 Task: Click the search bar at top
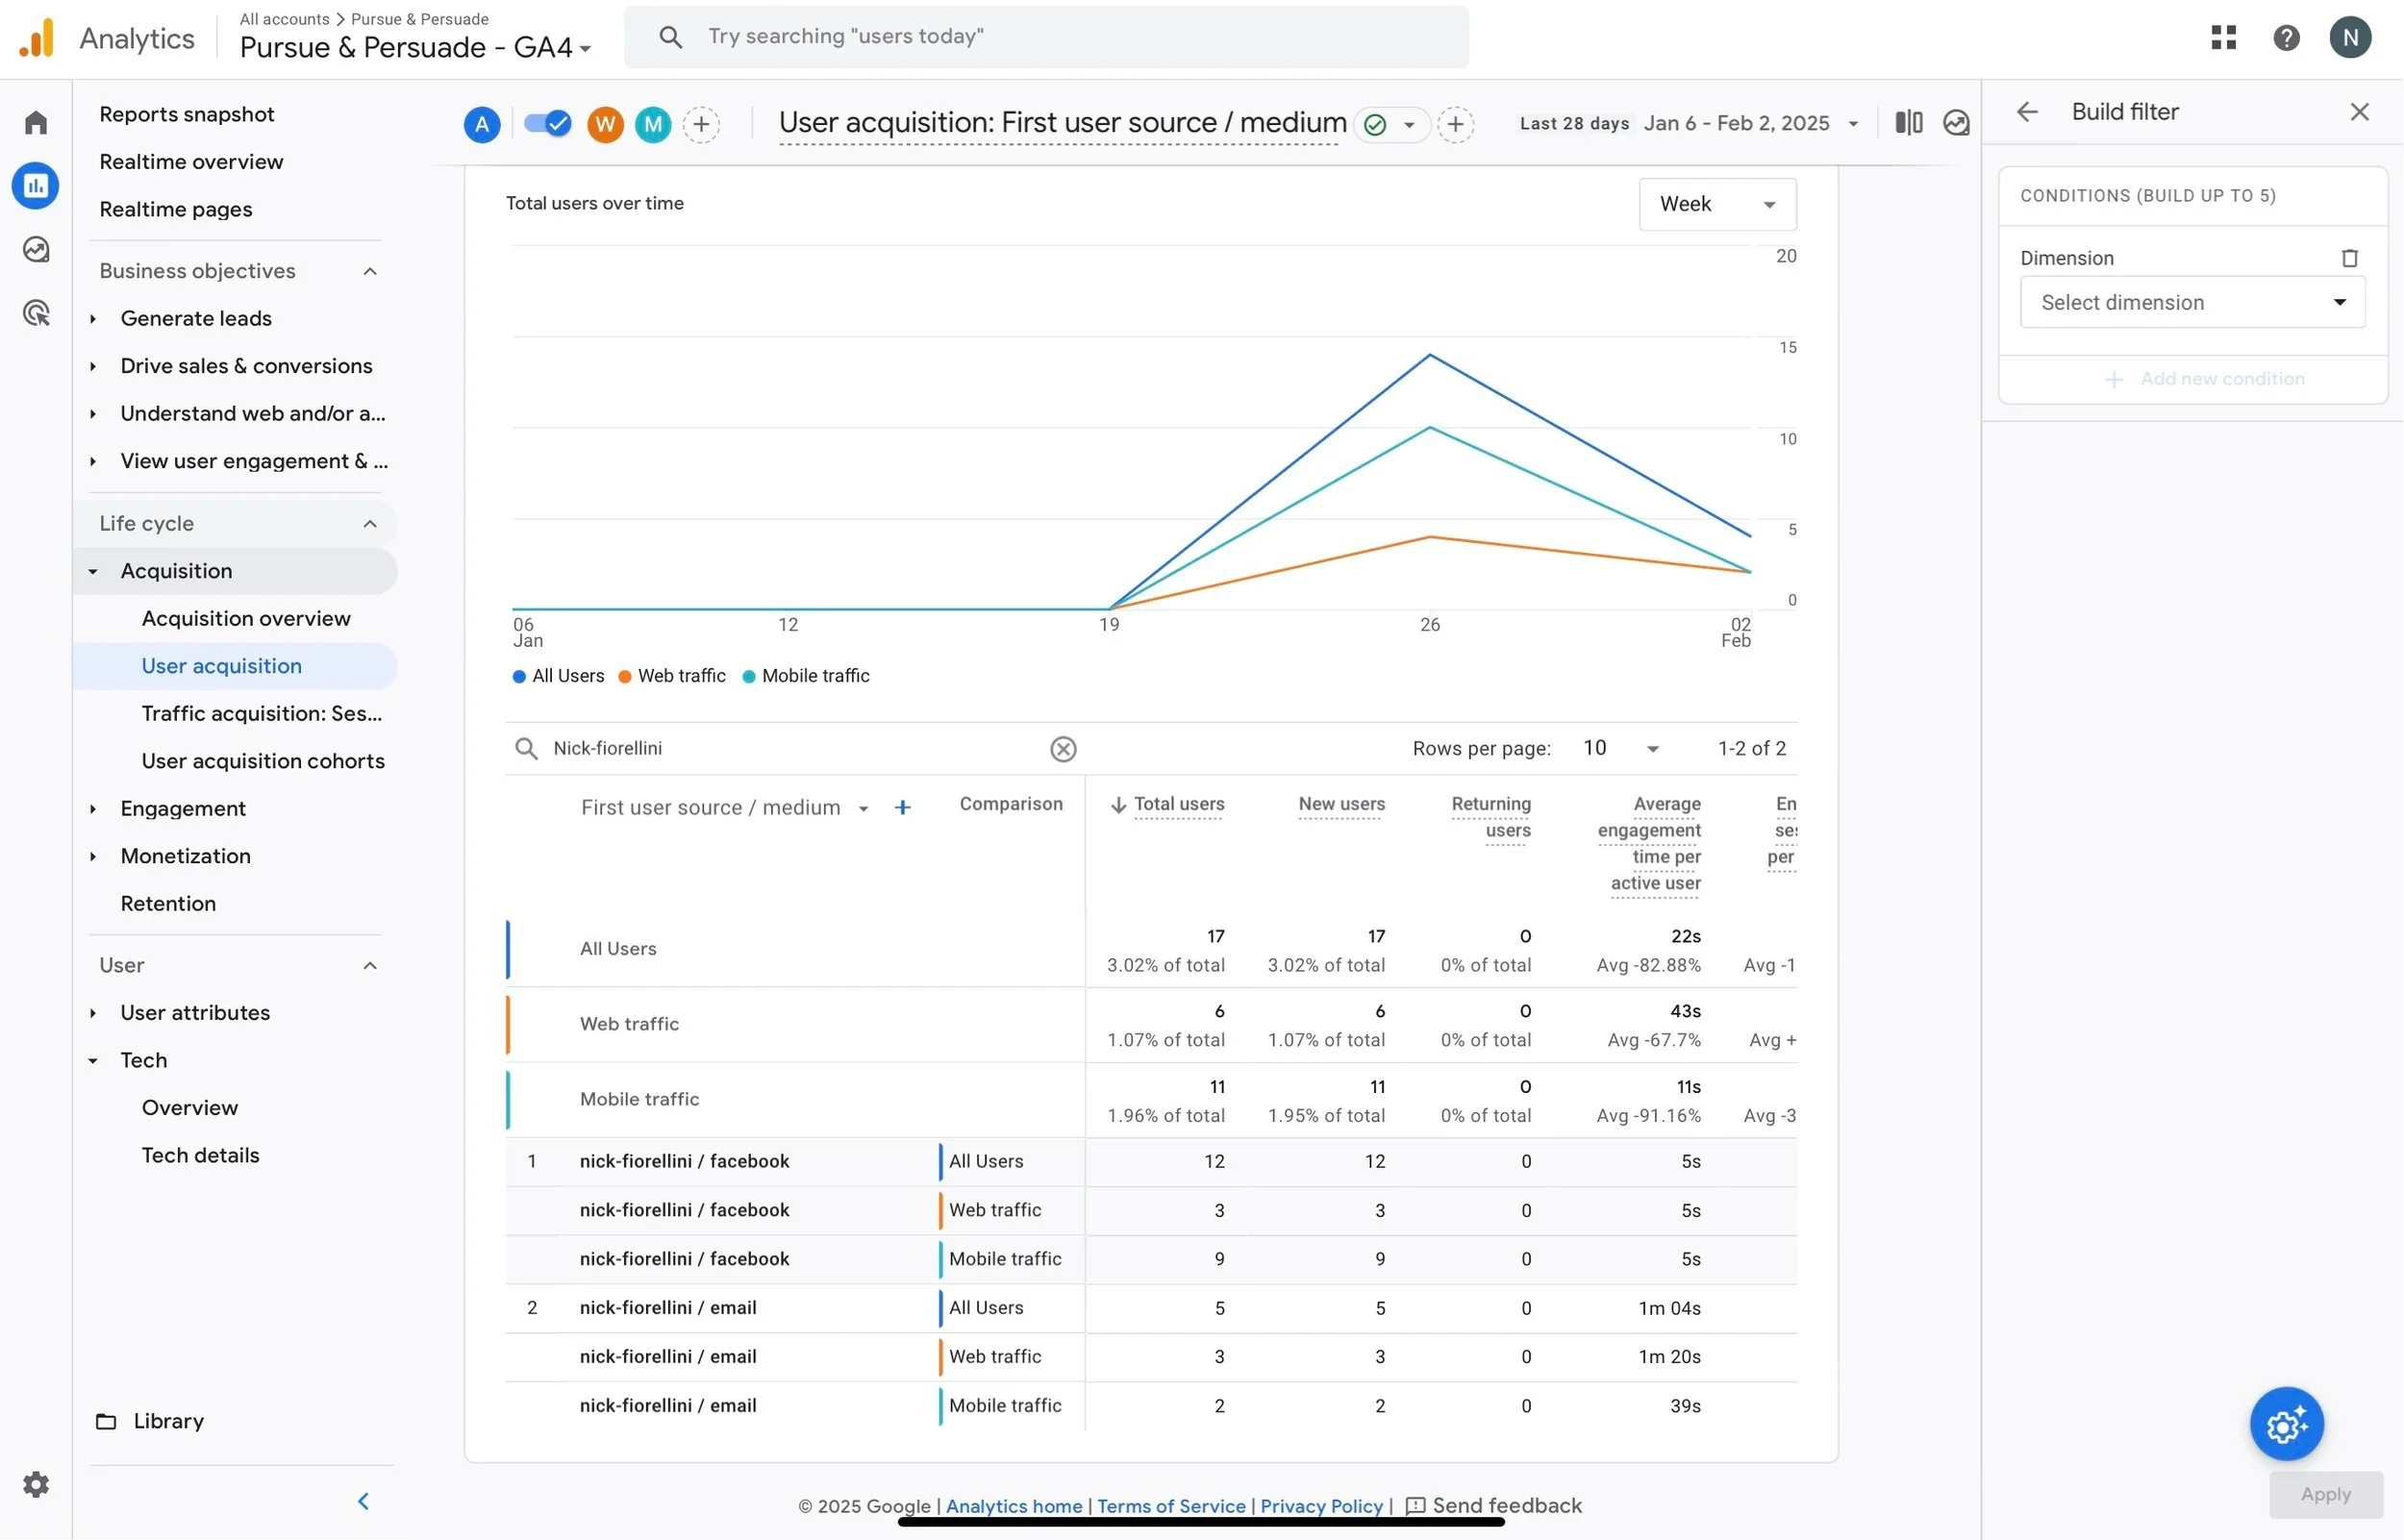pyautogui.click(x=1045, y=37)
